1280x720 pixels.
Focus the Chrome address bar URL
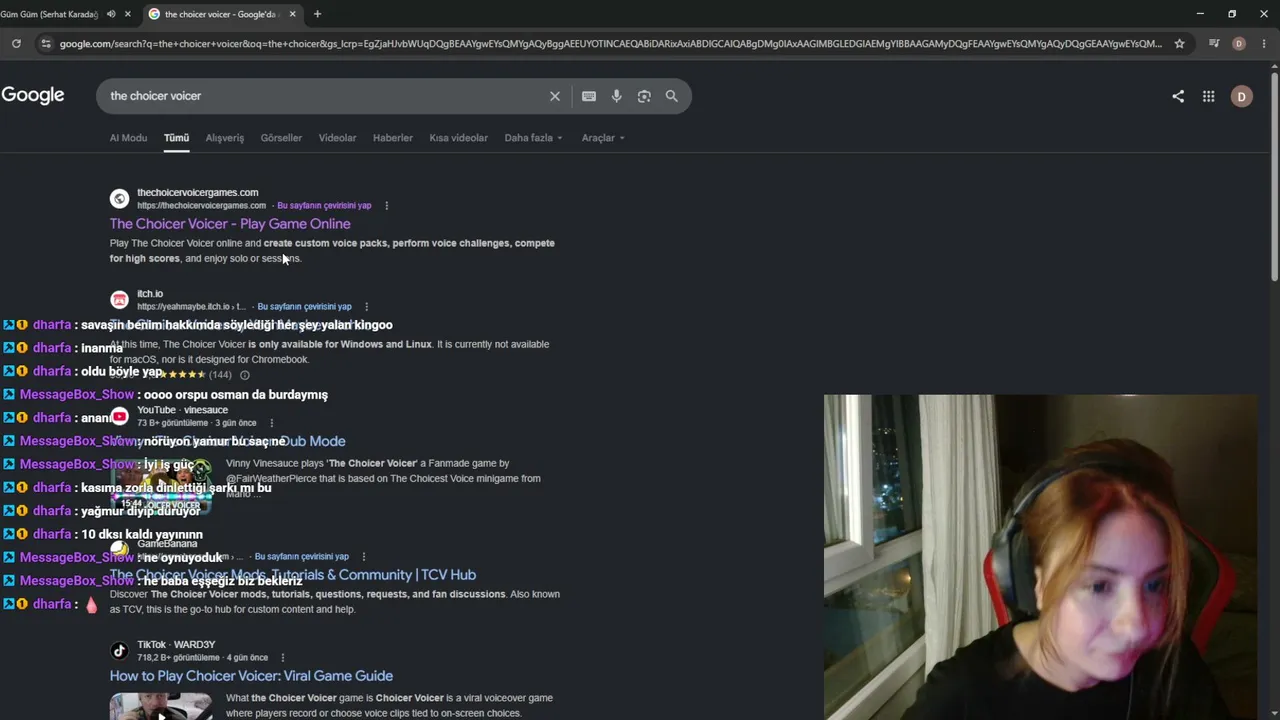(610, 43)
